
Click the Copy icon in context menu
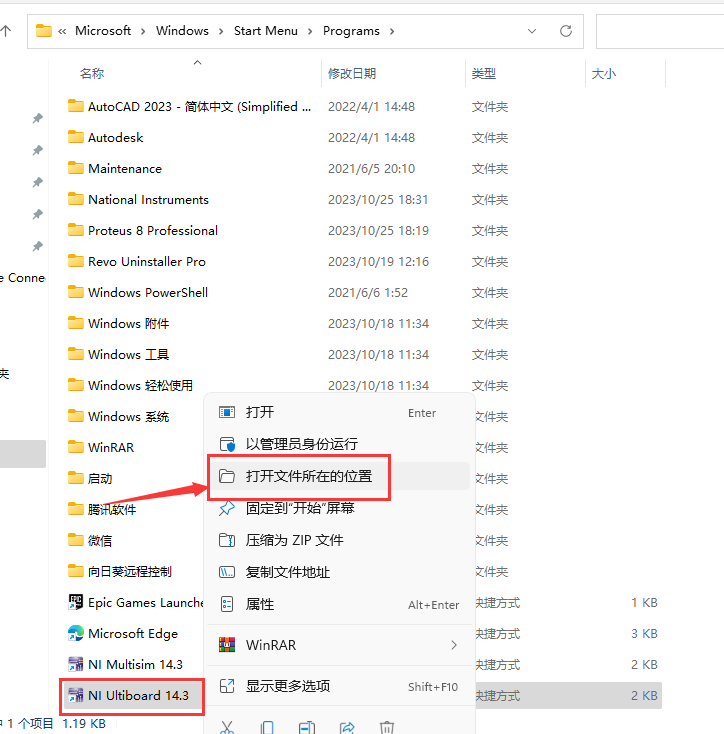tap(267, 727)
